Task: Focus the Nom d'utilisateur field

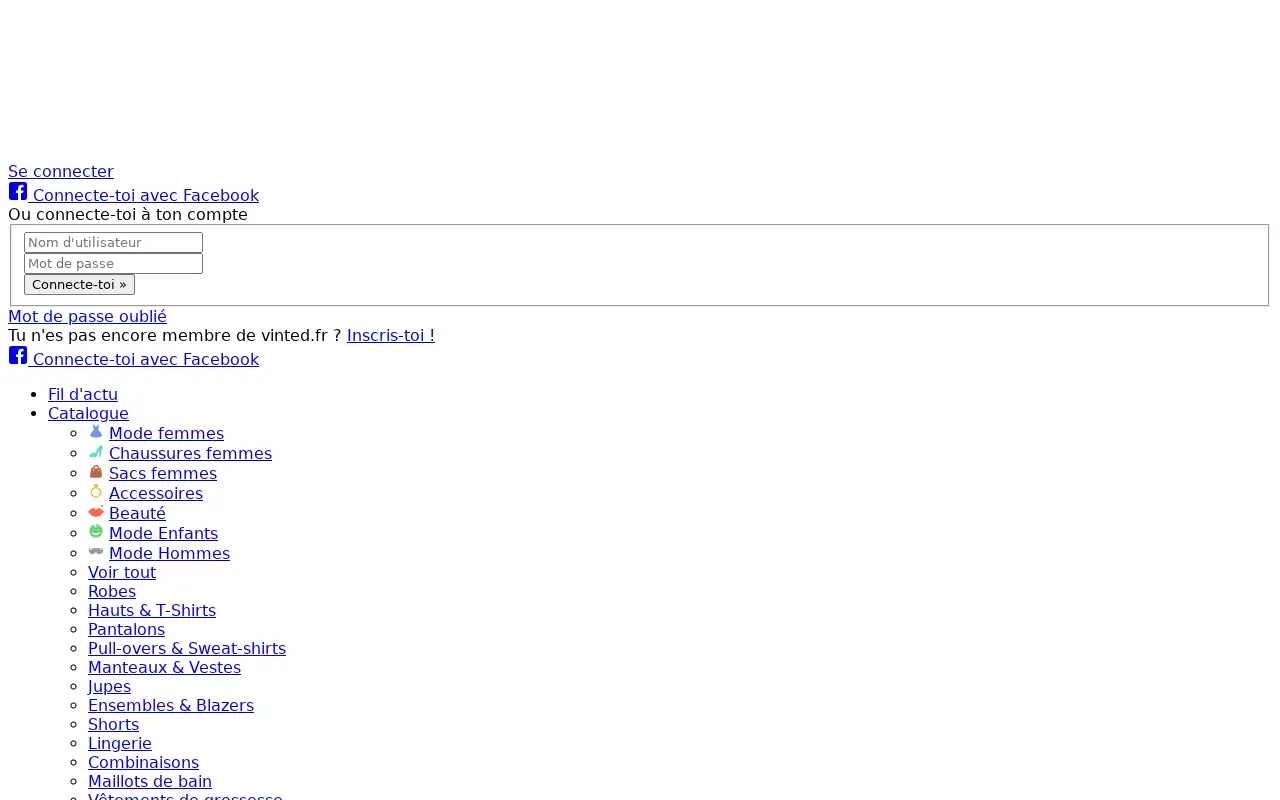Action: click(113, 243)
